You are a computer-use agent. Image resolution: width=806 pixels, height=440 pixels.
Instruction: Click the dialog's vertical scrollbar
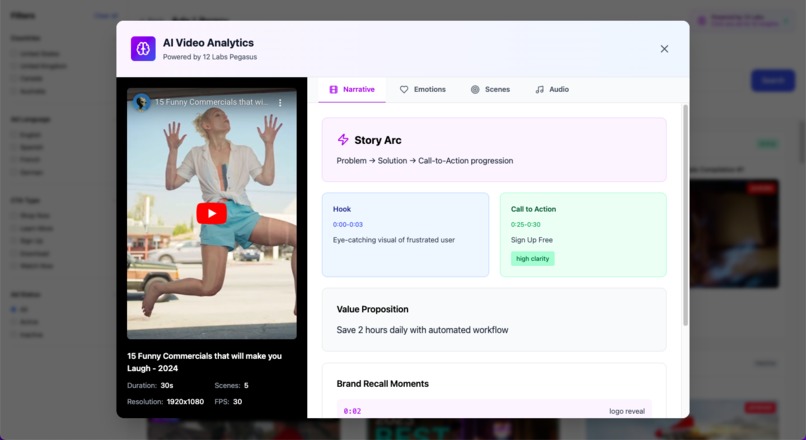click(685, 215)
